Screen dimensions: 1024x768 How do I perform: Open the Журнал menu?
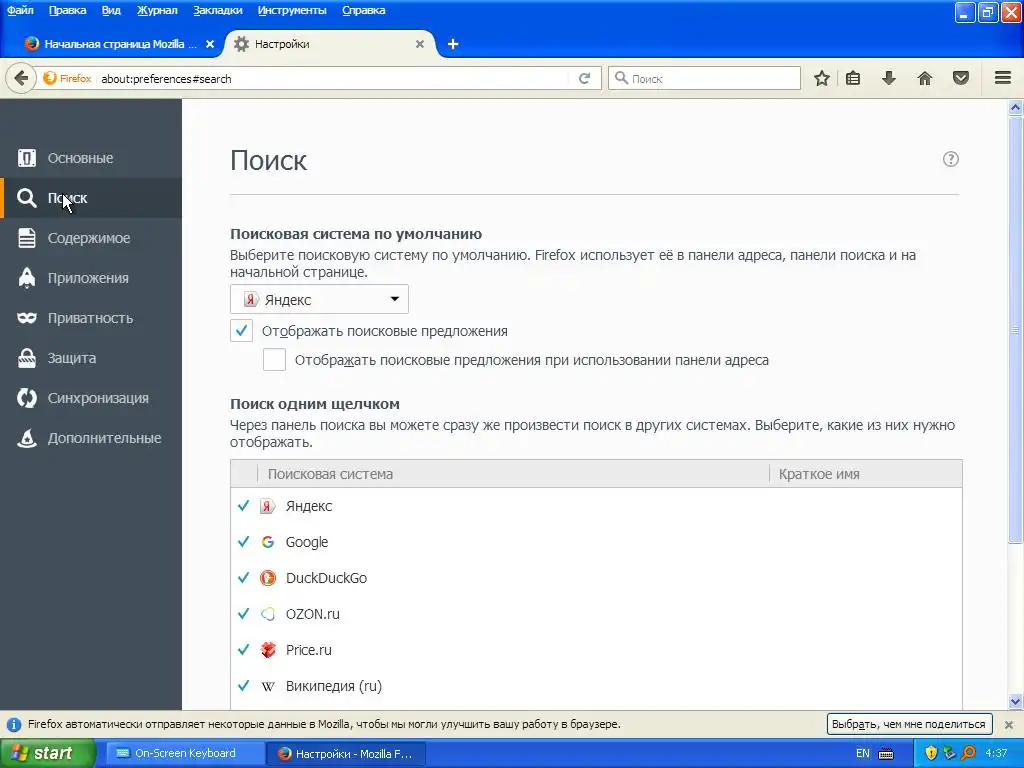click(157, 10)
